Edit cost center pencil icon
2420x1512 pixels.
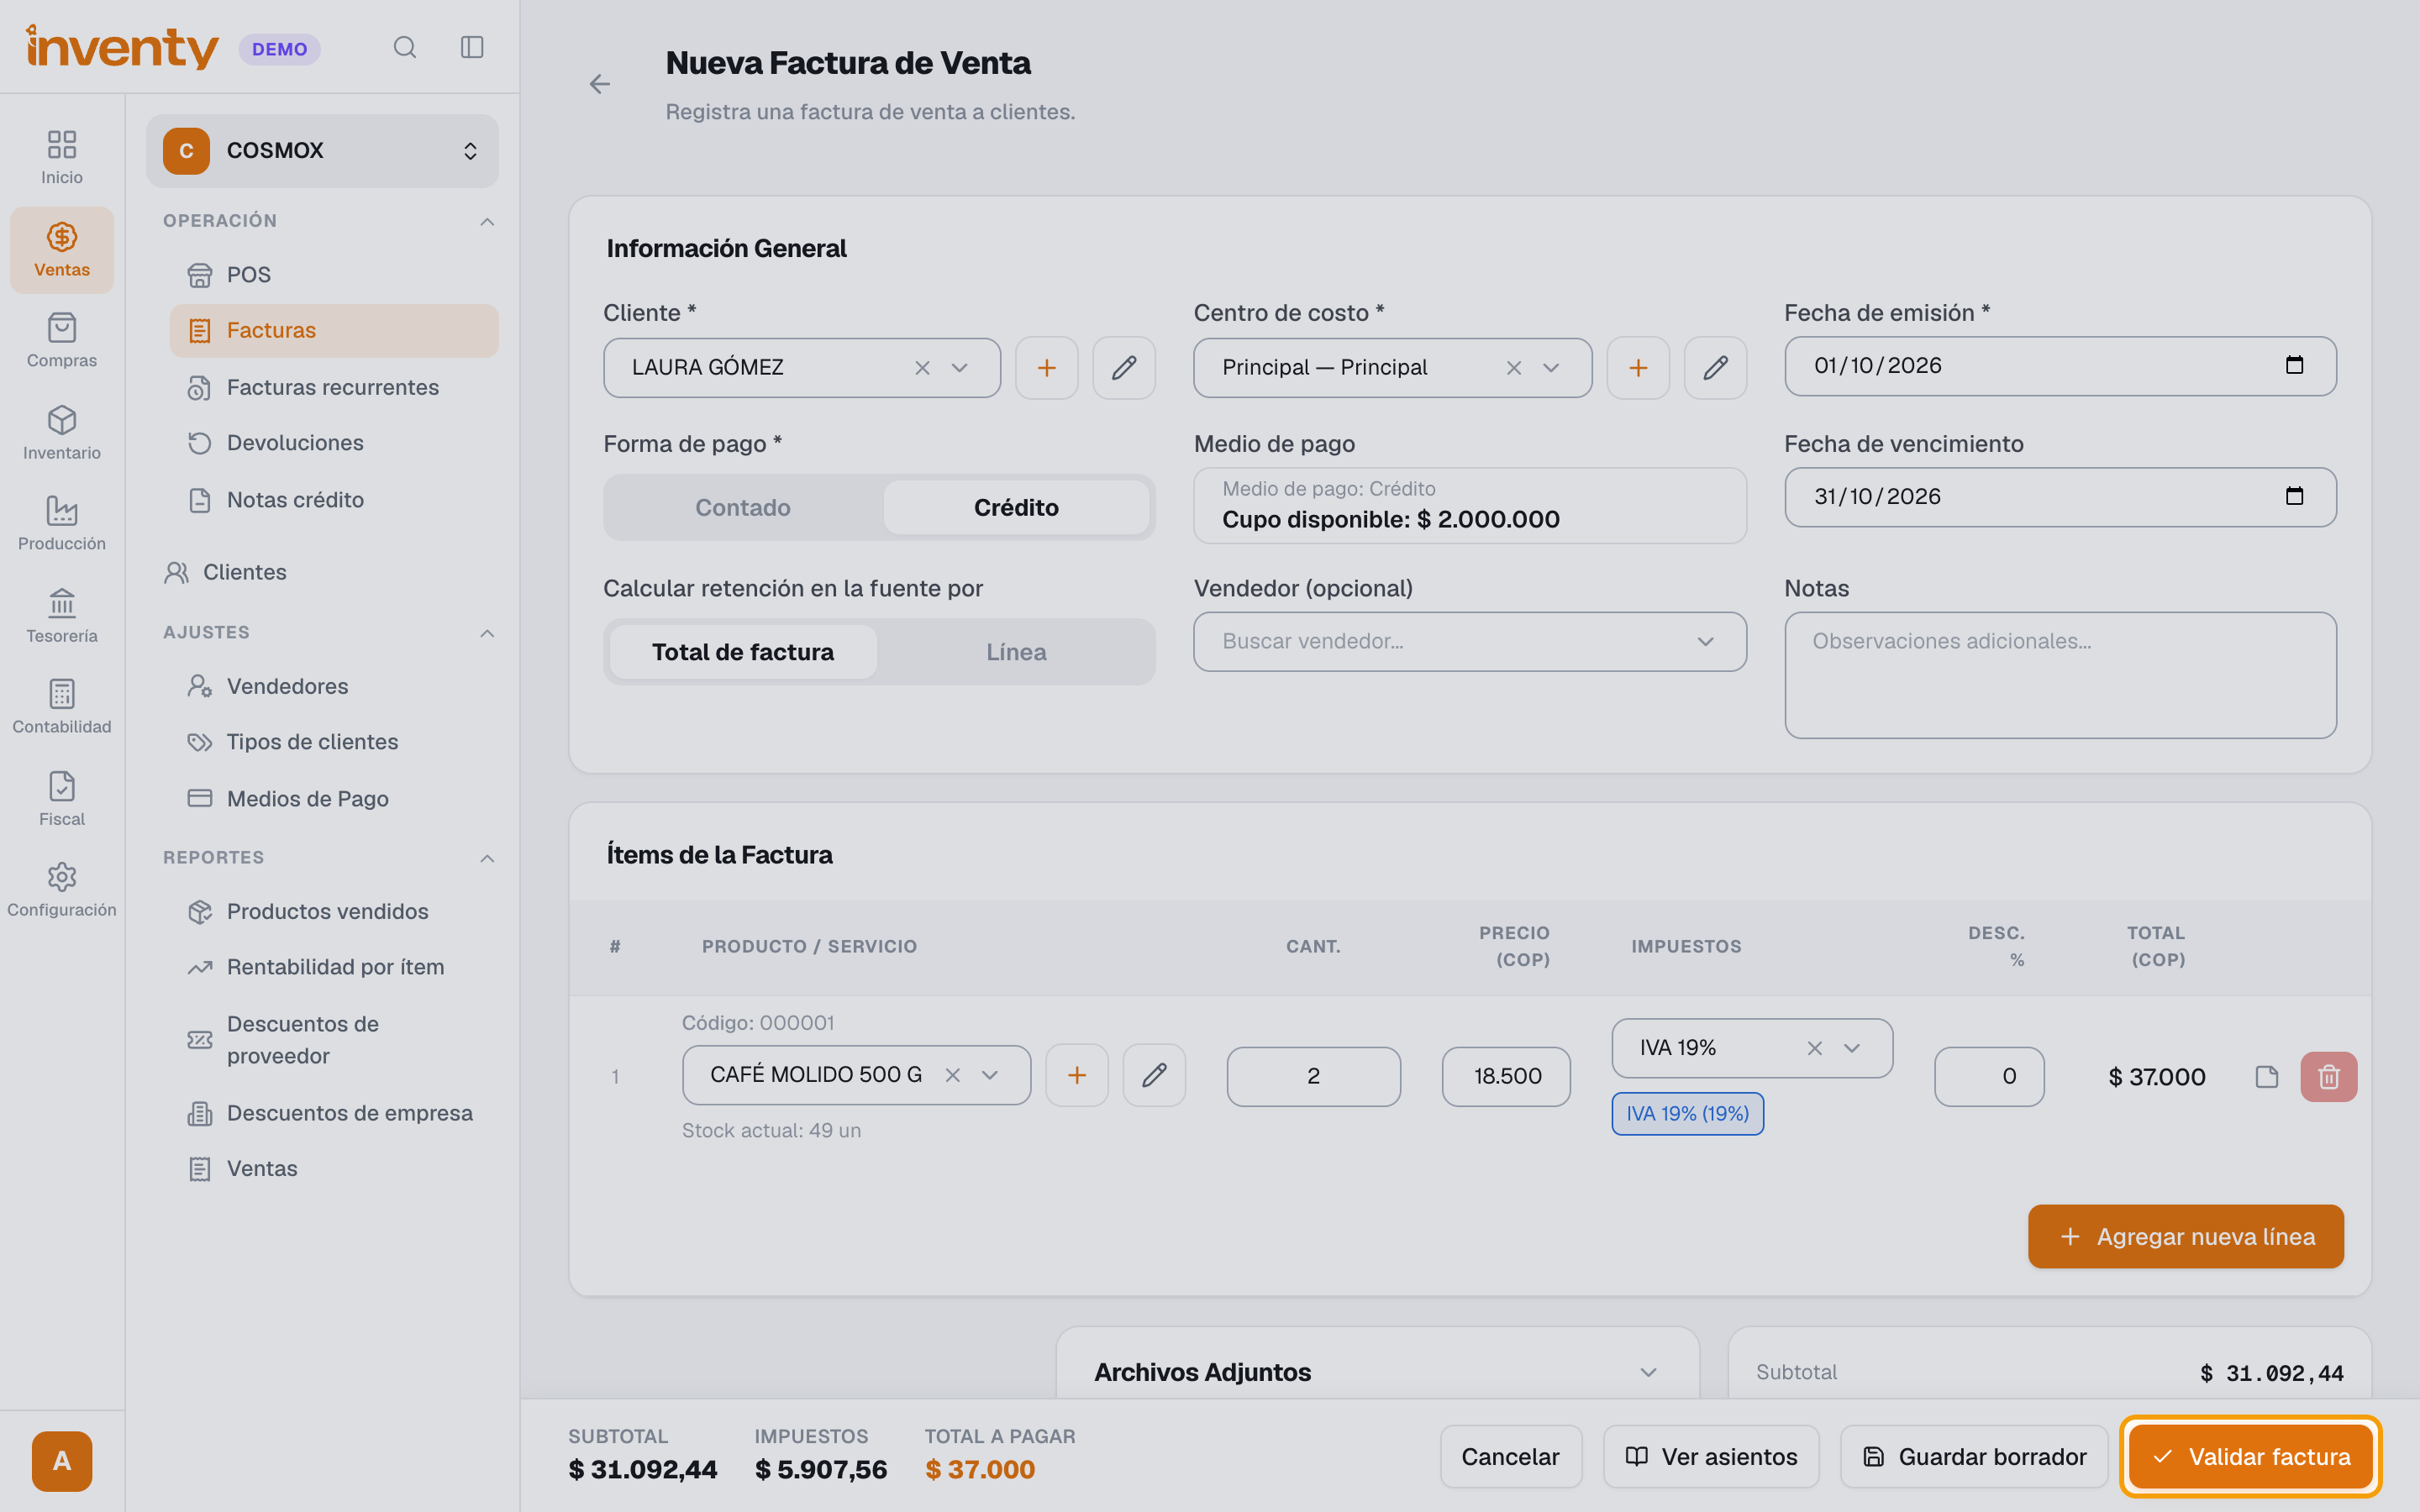click(x=1715, y=368)
